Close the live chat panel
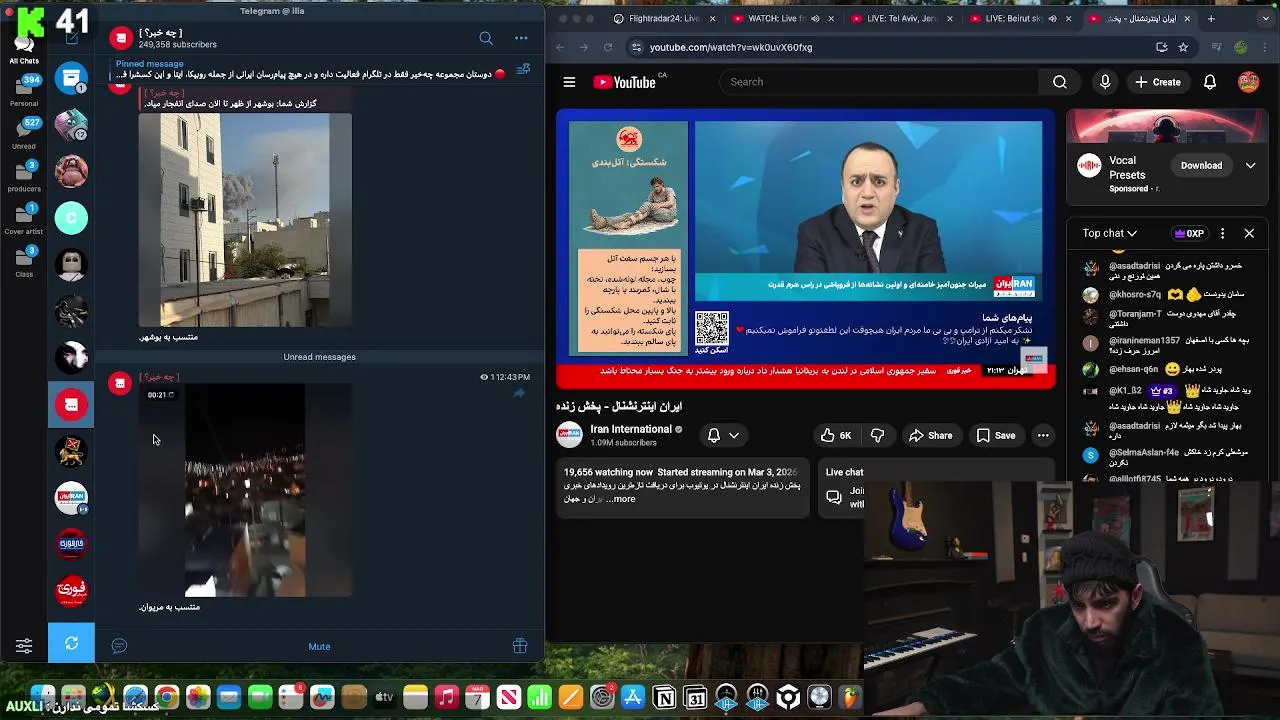This screenshot has height=720, width=1280. tap(1249, 233)
